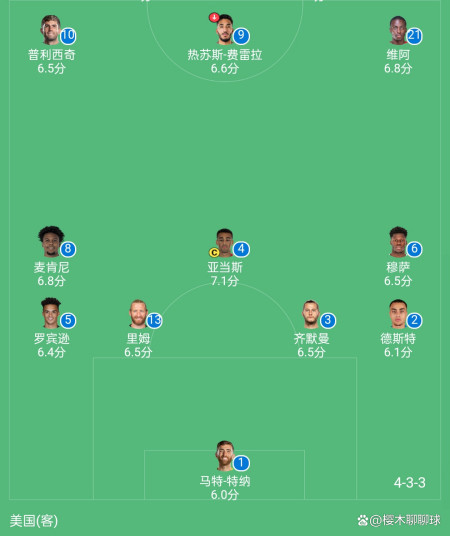Click the yellow captain C badge

[214, 252]
